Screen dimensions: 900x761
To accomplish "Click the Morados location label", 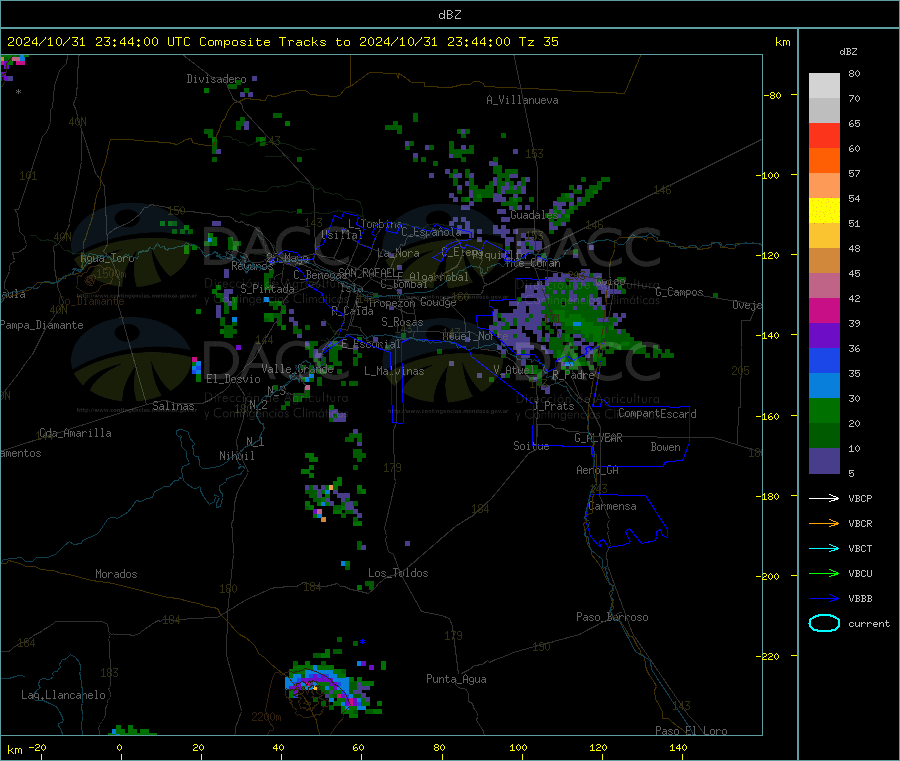I will (117, 574).
